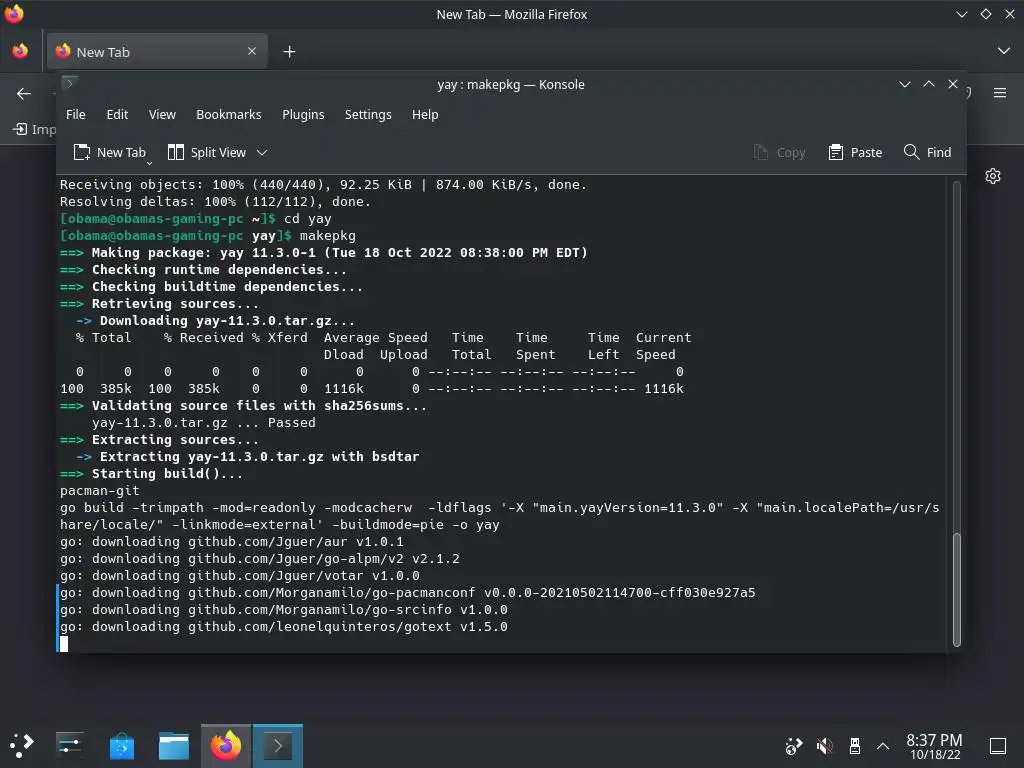
Task: Open the Help menu in Konsole
Action: [424, 115]
